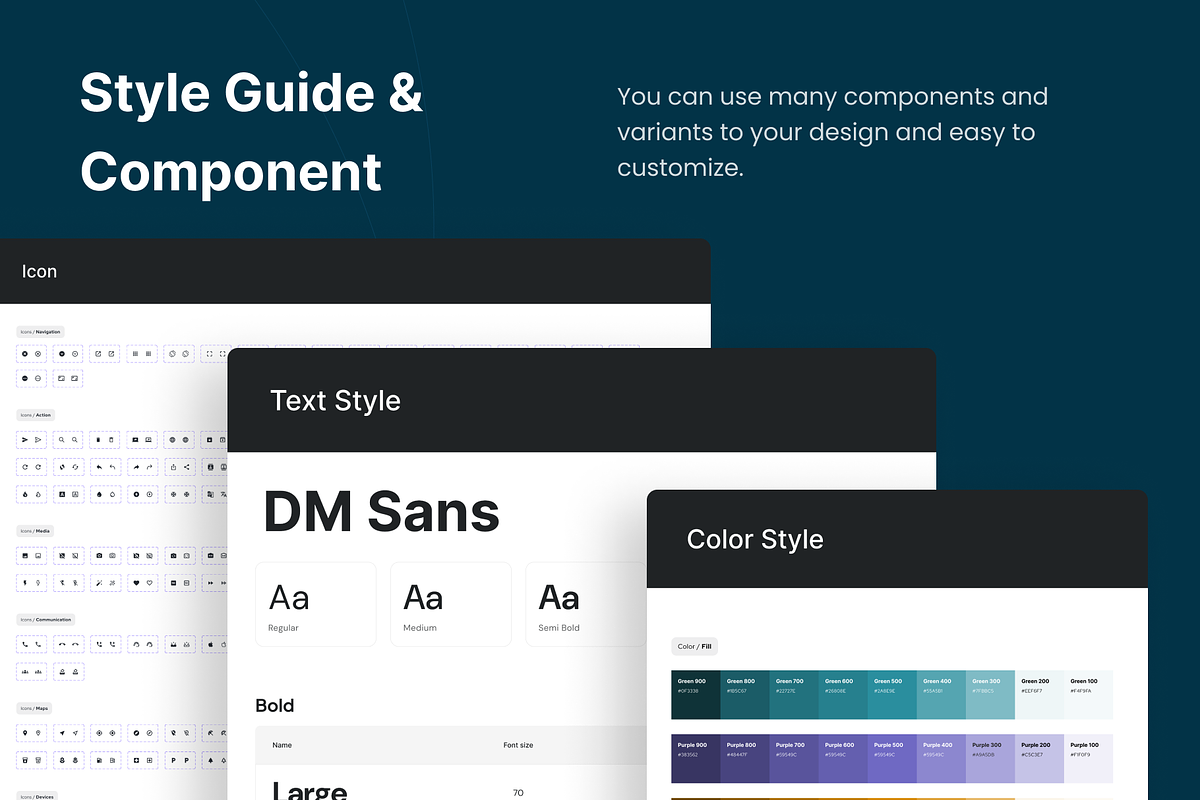
Task: Select the filled water drop icon
Action: point(99,494)
